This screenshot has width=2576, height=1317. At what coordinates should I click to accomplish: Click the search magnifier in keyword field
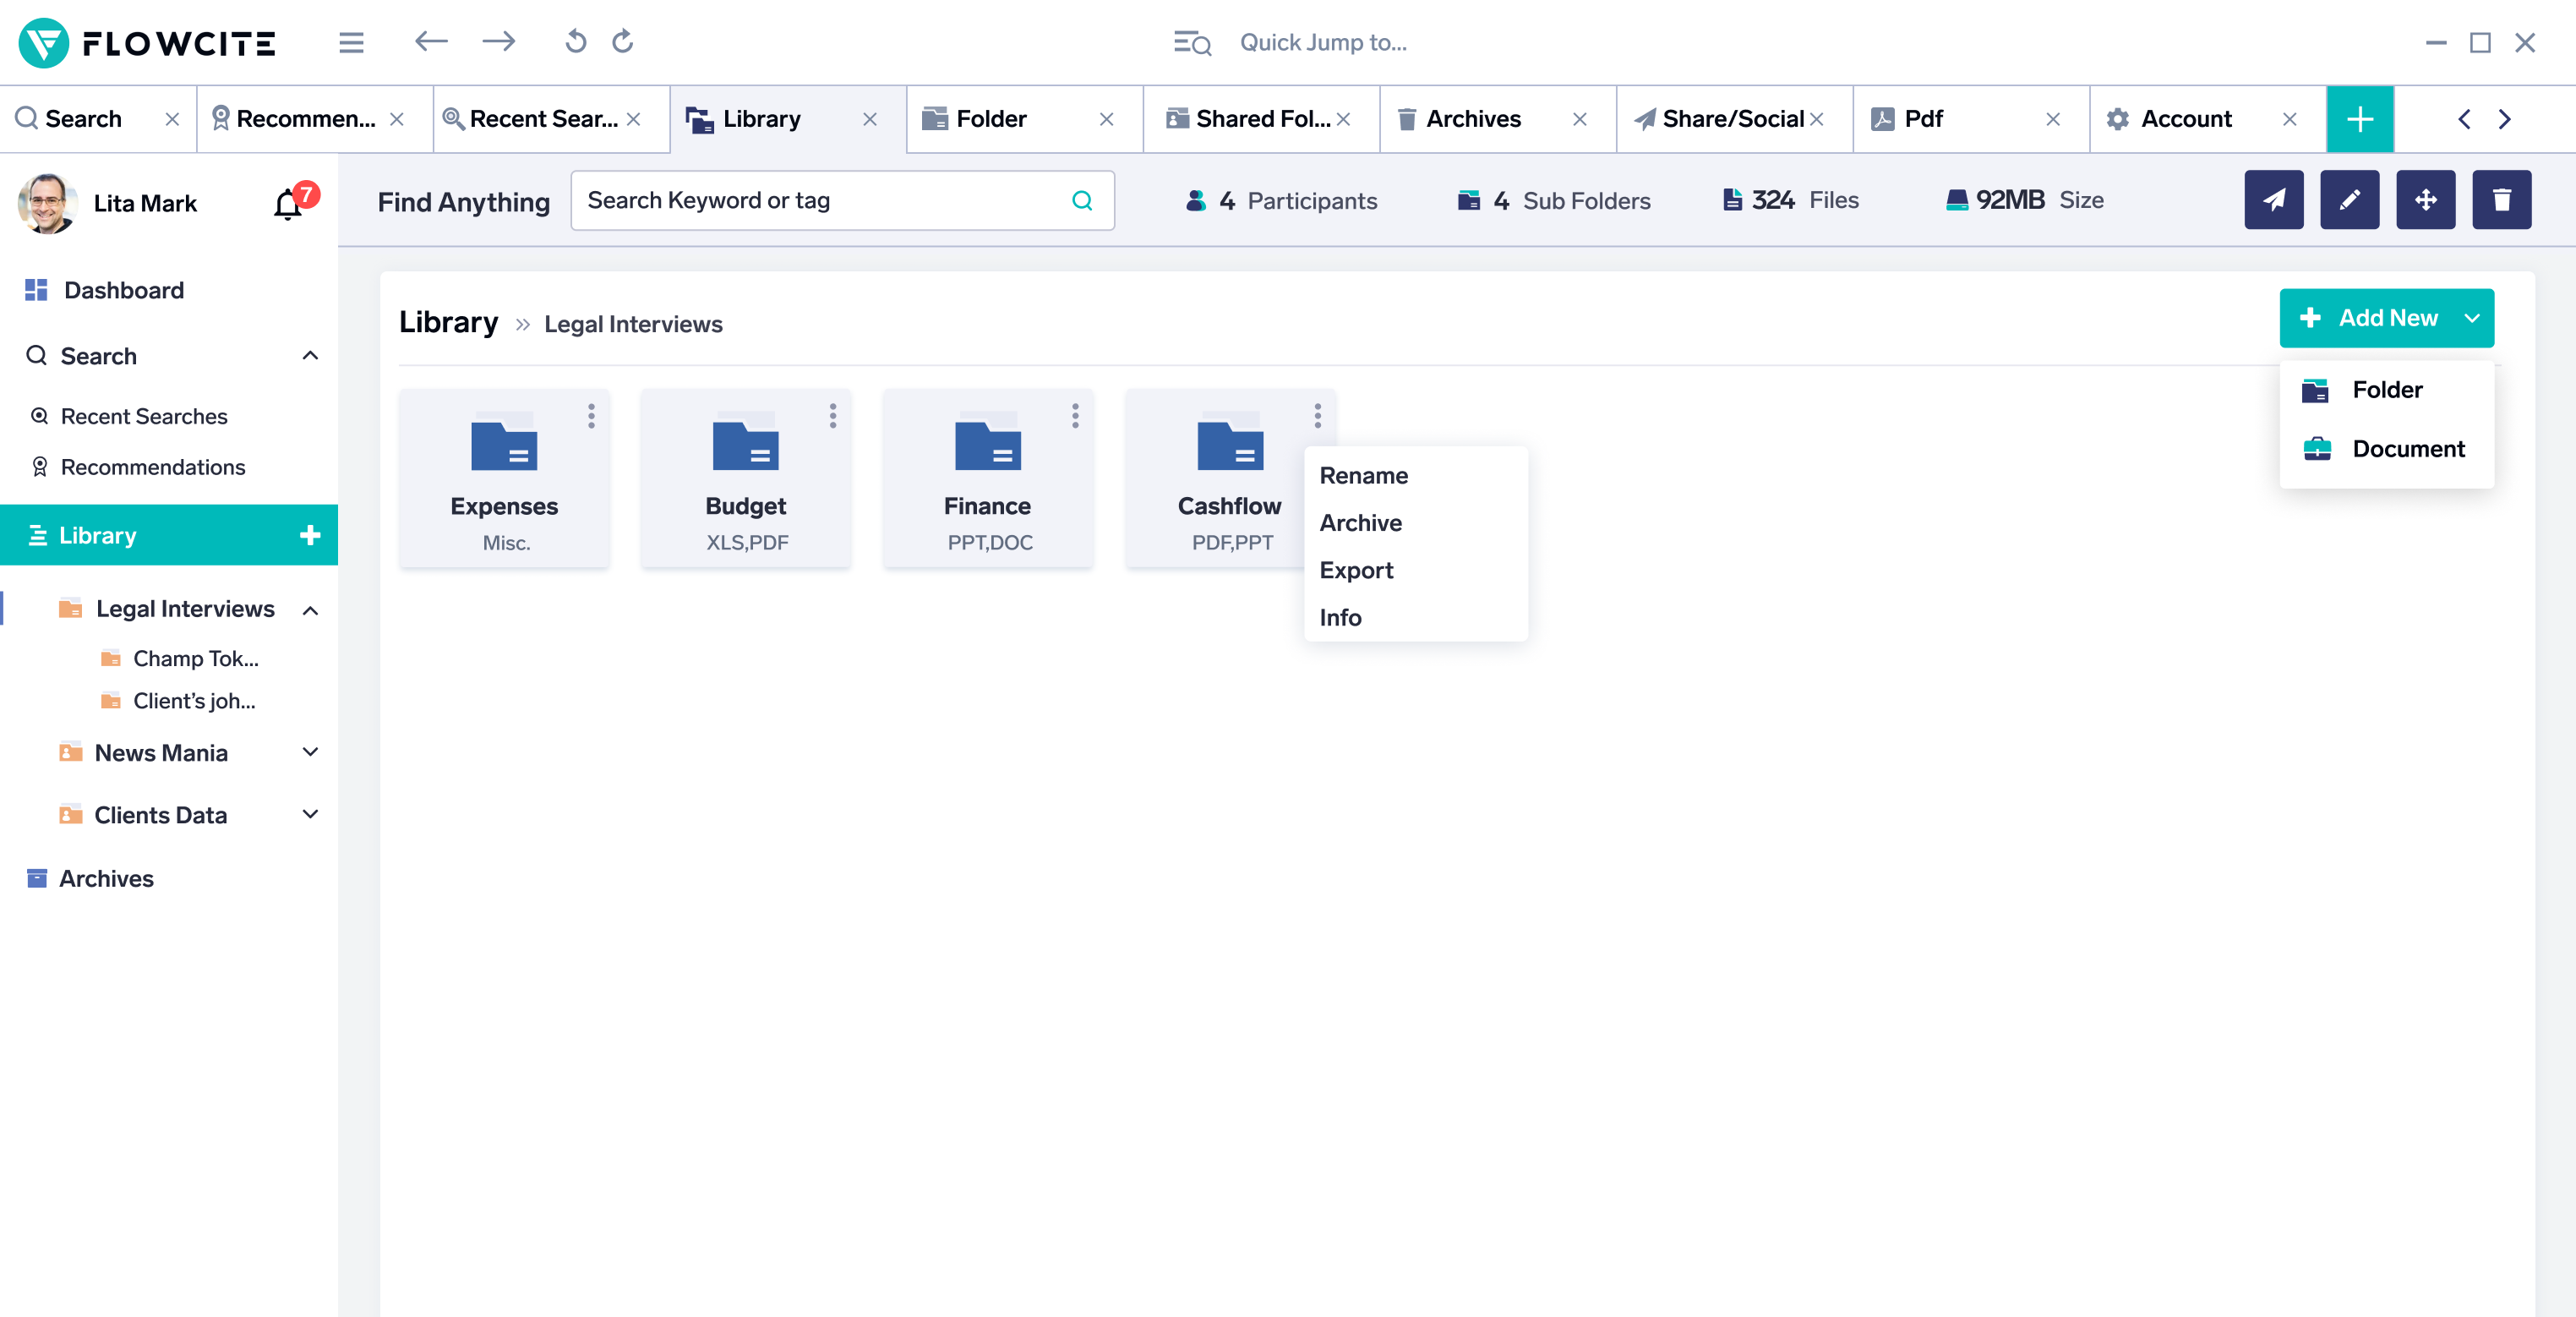click(1082, 201)
